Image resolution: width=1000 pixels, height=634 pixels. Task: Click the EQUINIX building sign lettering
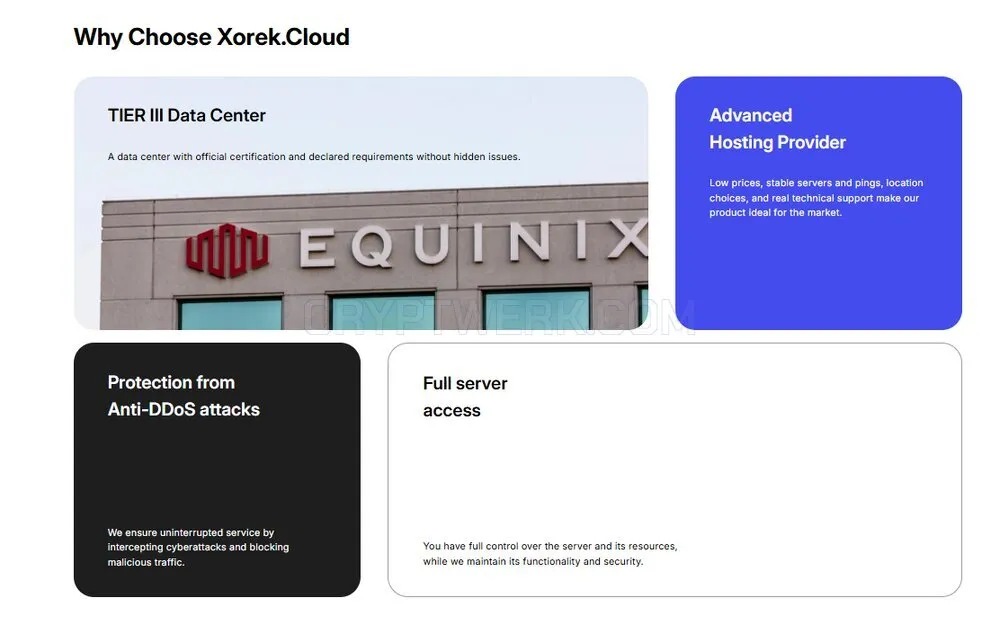[x=473, y=242]
